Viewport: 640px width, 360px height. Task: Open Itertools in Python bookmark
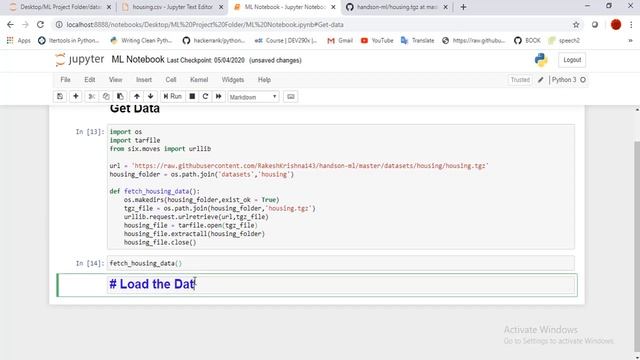69,40
